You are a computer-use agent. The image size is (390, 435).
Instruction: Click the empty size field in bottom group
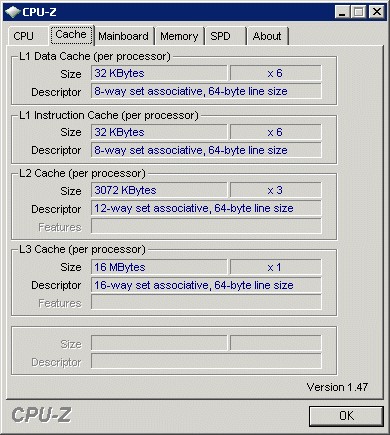159,343
